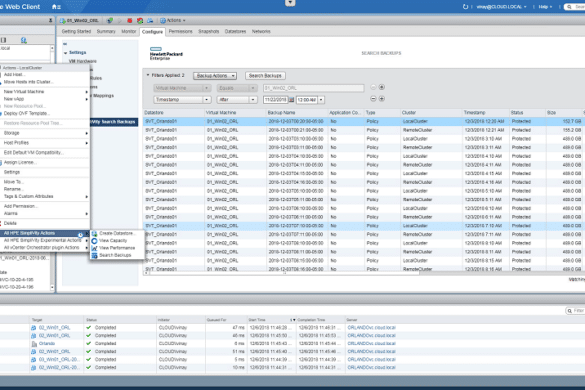
Task: Click plus icon on Virtual Machine filter row
Action: click(x=382, y=87)
